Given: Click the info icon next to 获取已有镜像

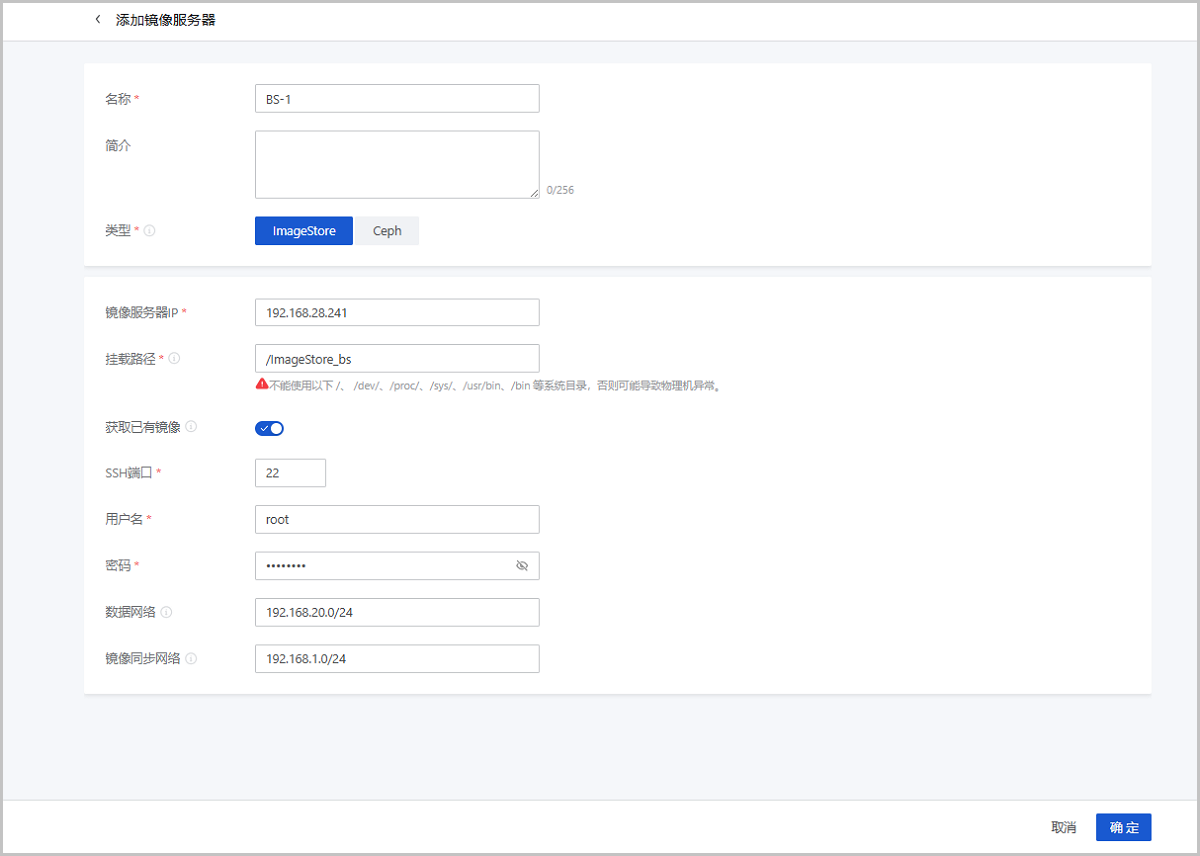Looking at the screenshot, I should point(191,427).
